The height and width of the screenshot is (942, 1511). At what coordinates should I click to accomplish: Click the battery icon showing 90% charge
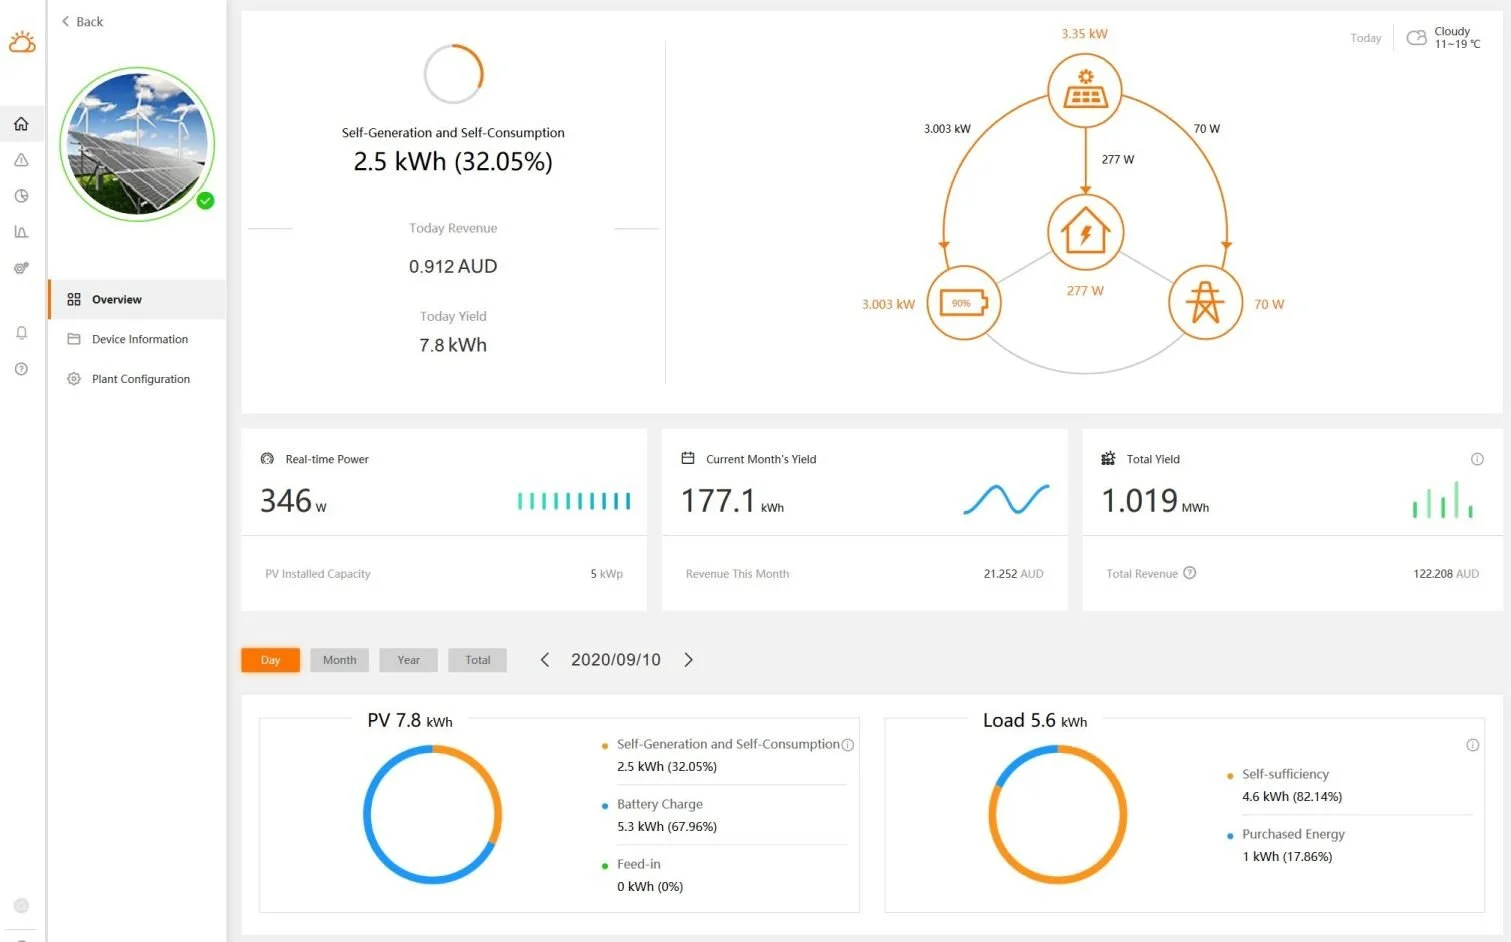[x=963, y=302]
